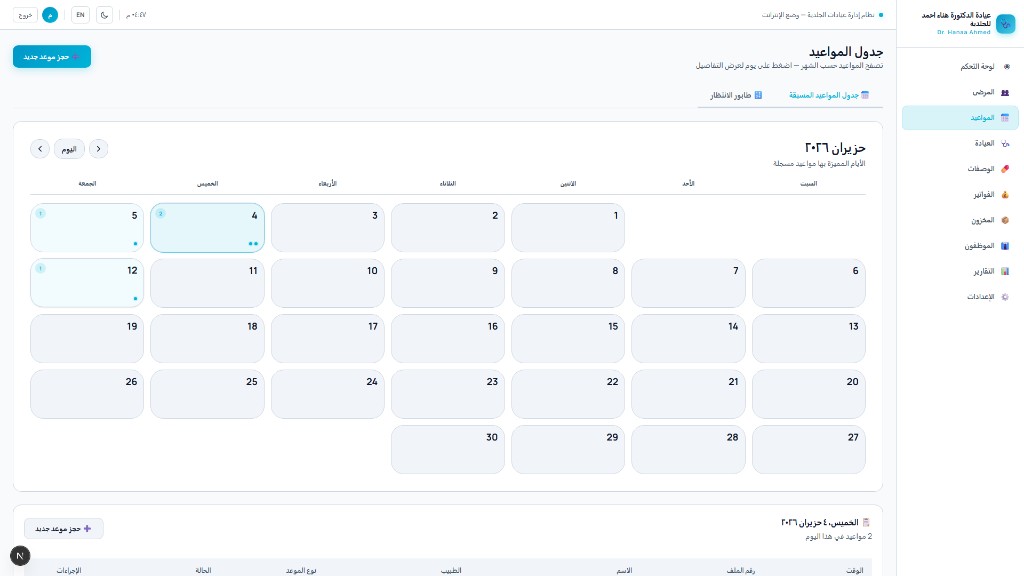Select calendar day 30
This screenshot has width=1024, height=576.
[x=448, y=449]
